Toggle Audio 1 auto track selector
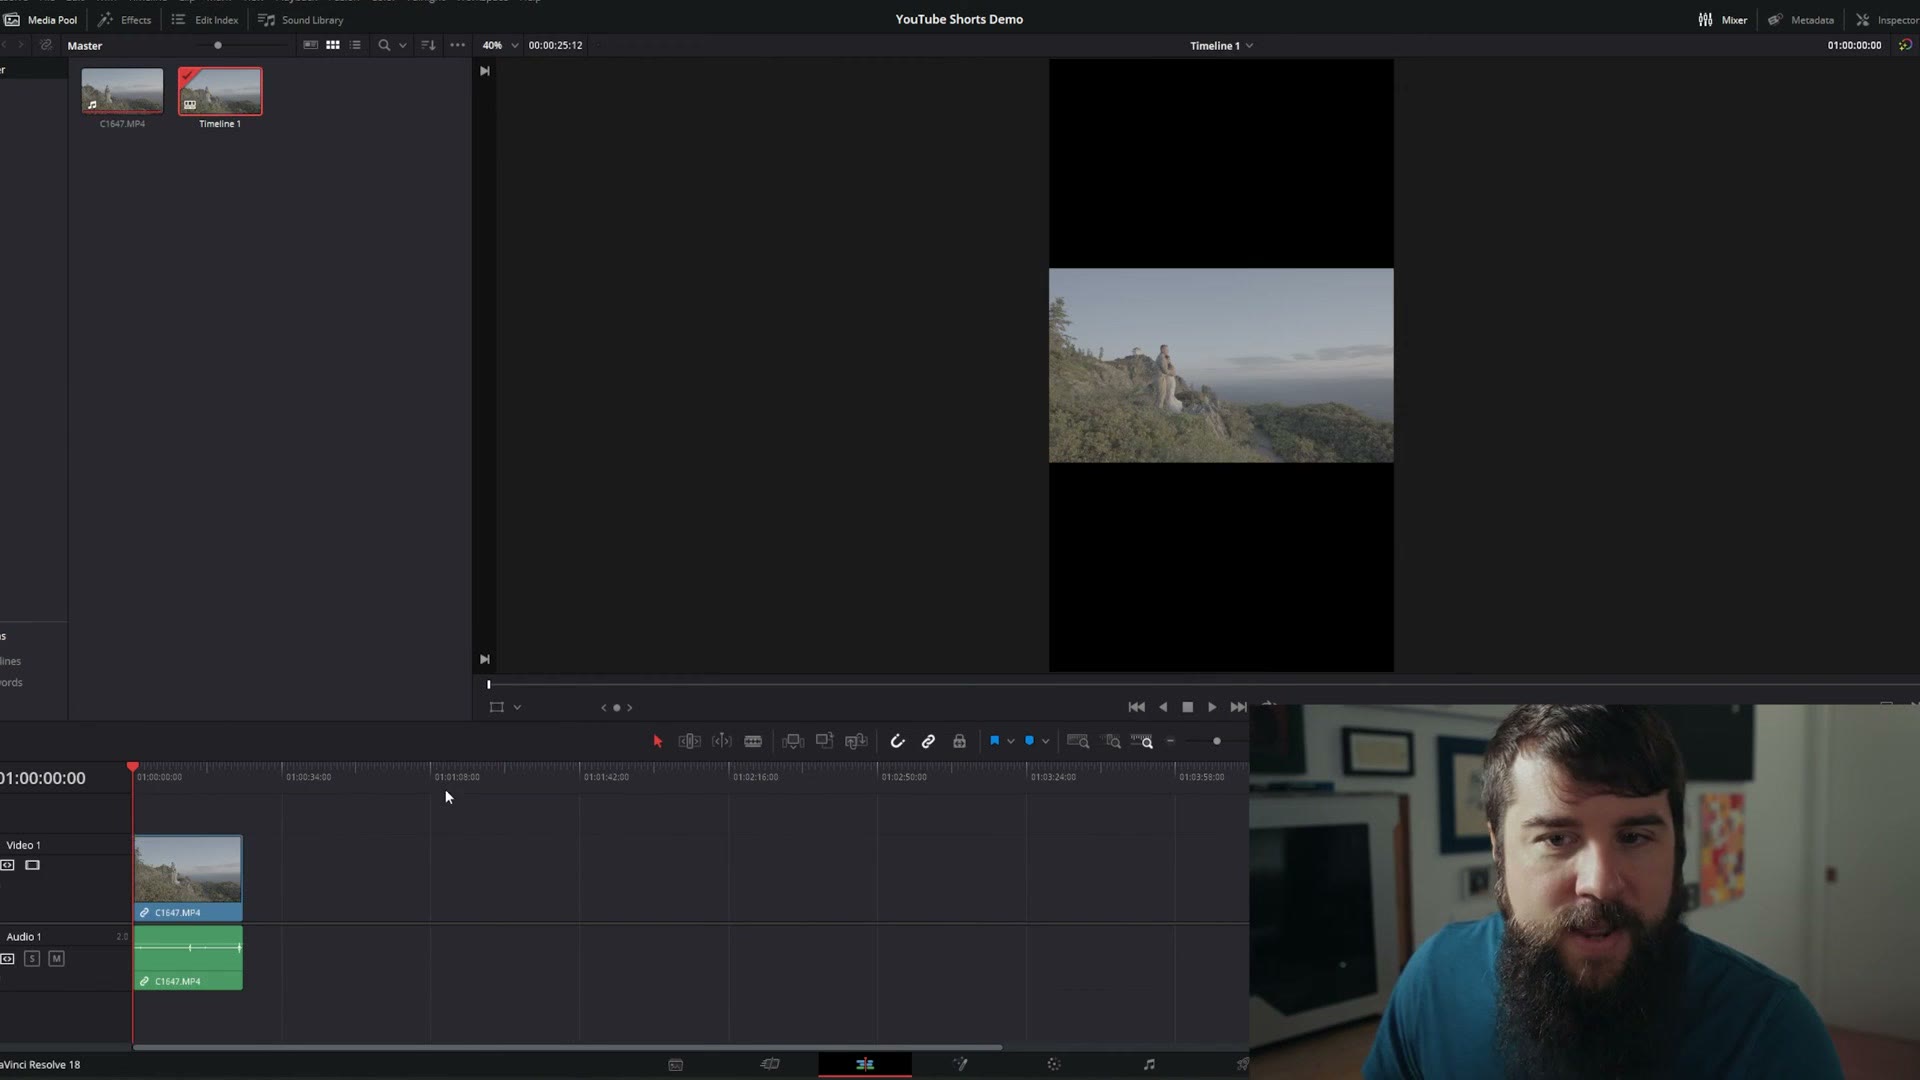 pyautogui.click(x=8, y=959)
